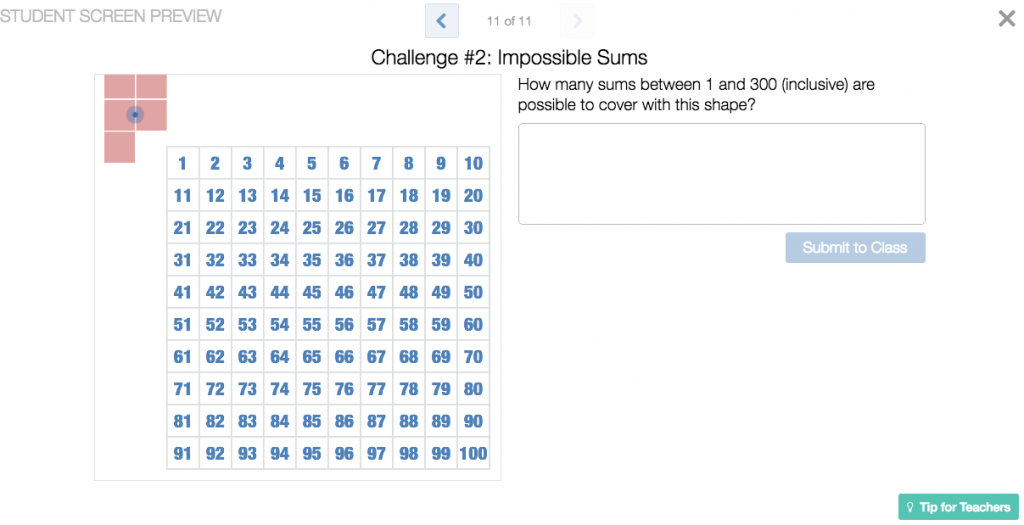The image size is (1024, 525).
Task: Open the Tip for Teachers
Action: pos(958,507)
